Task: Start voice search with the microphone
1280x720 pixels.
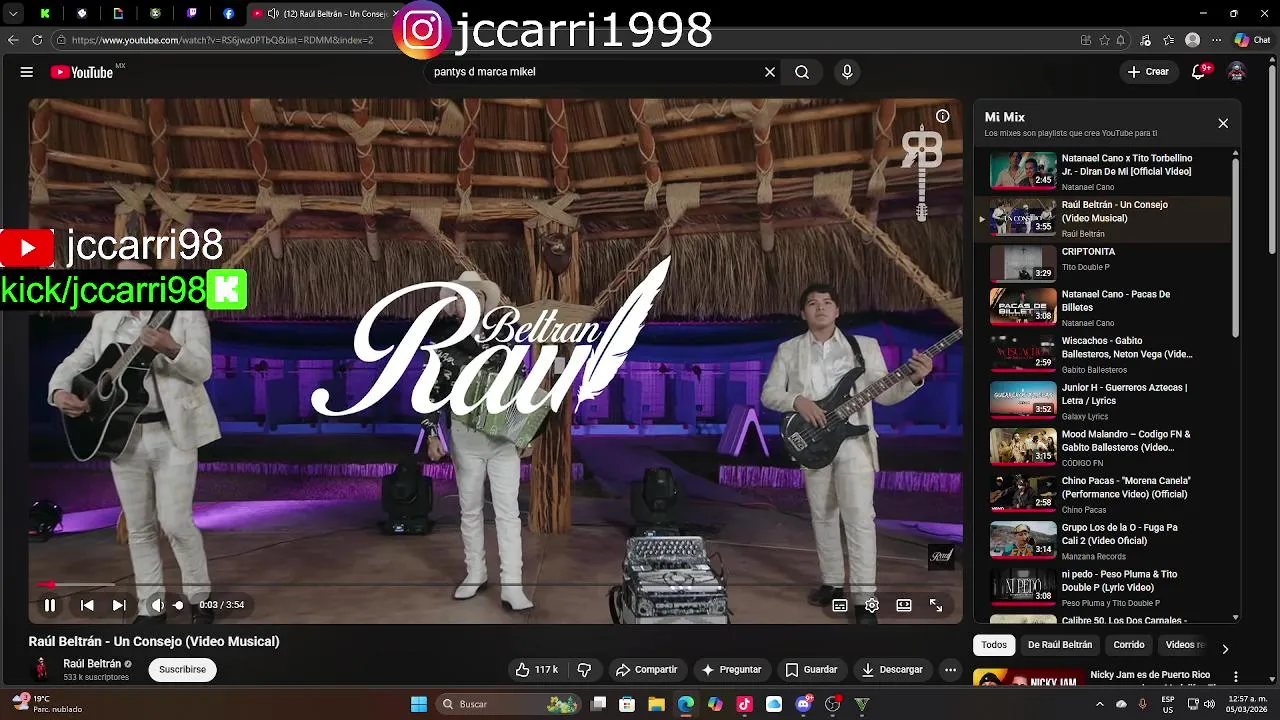Action: [x=847, y=72]
